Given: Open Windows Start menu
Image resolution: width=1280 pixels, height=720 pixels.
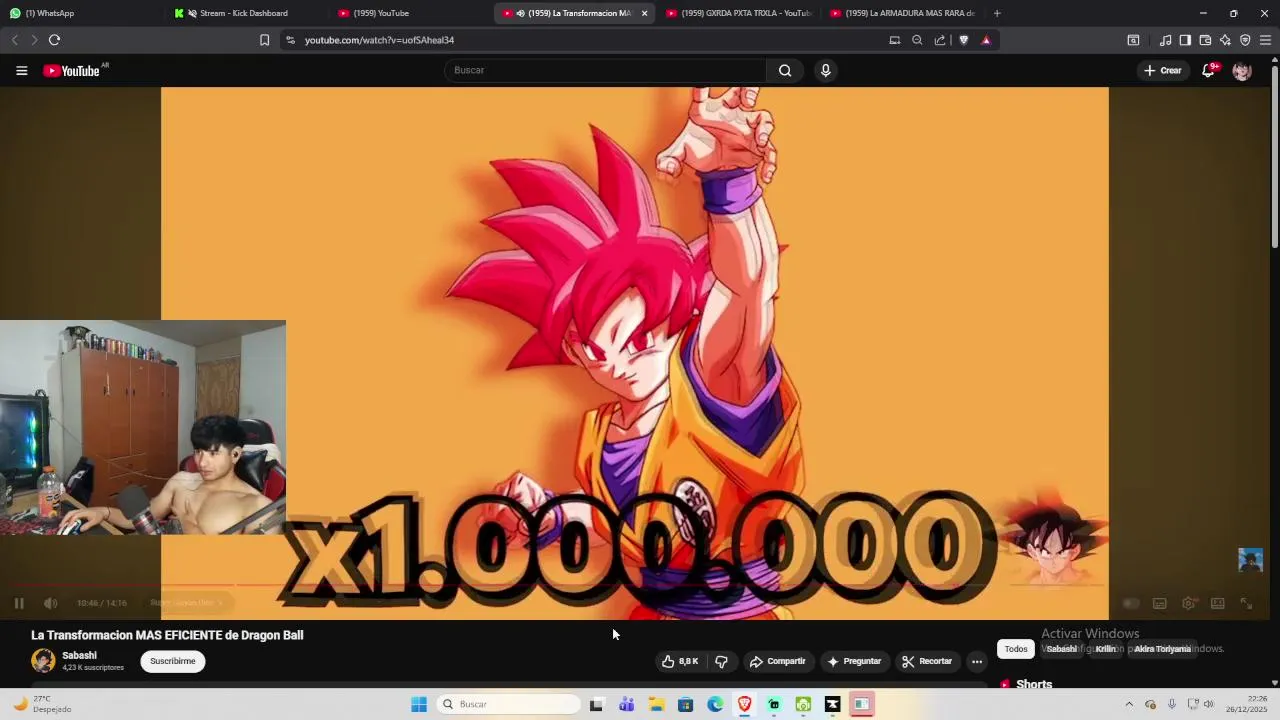Looking at the screenshot, I should [x=419, y=704].
